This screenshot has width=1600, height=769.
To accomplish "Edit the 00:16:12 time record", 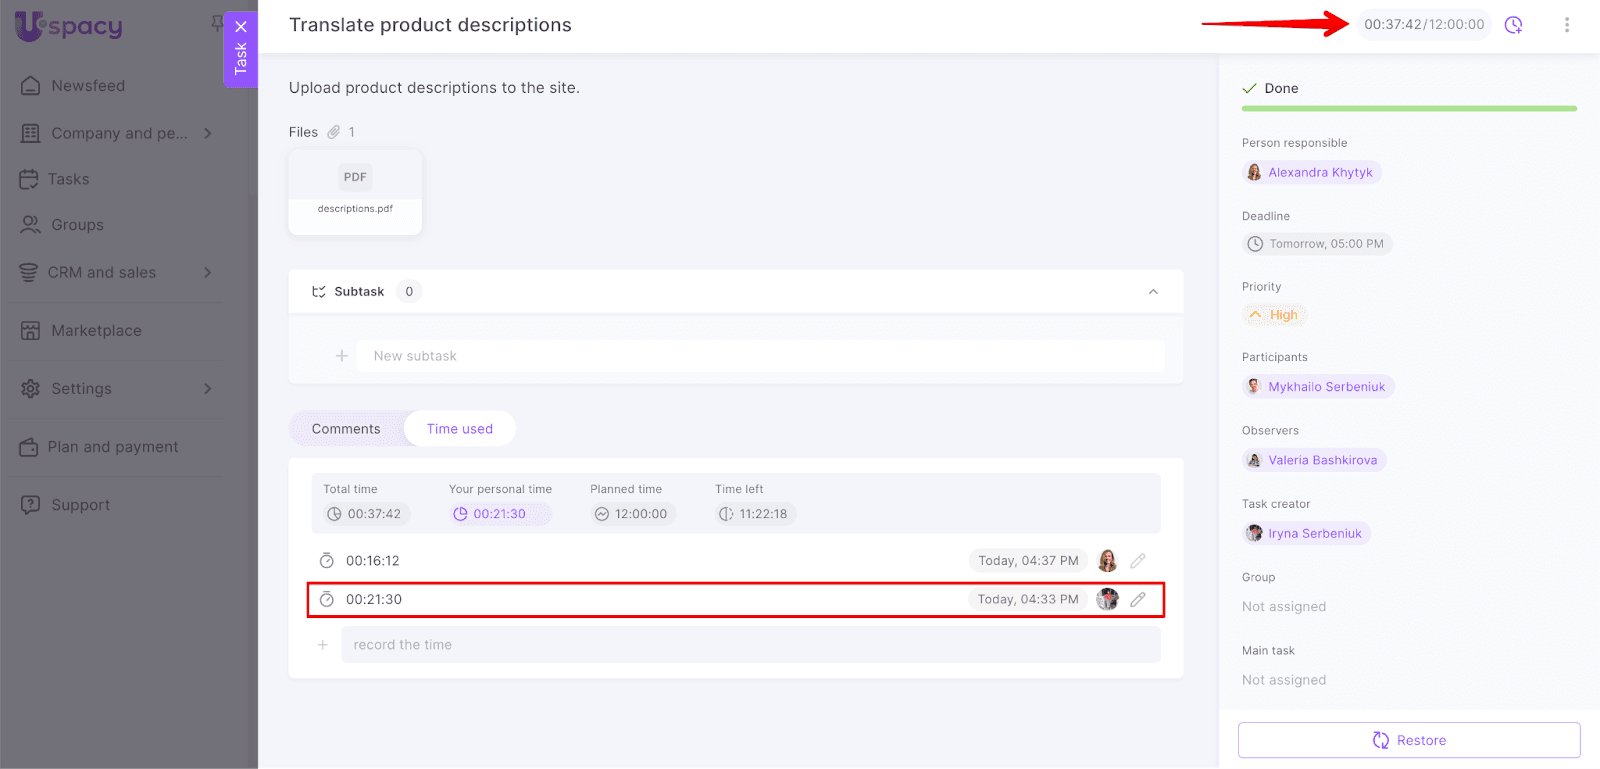I will 1137,561.
